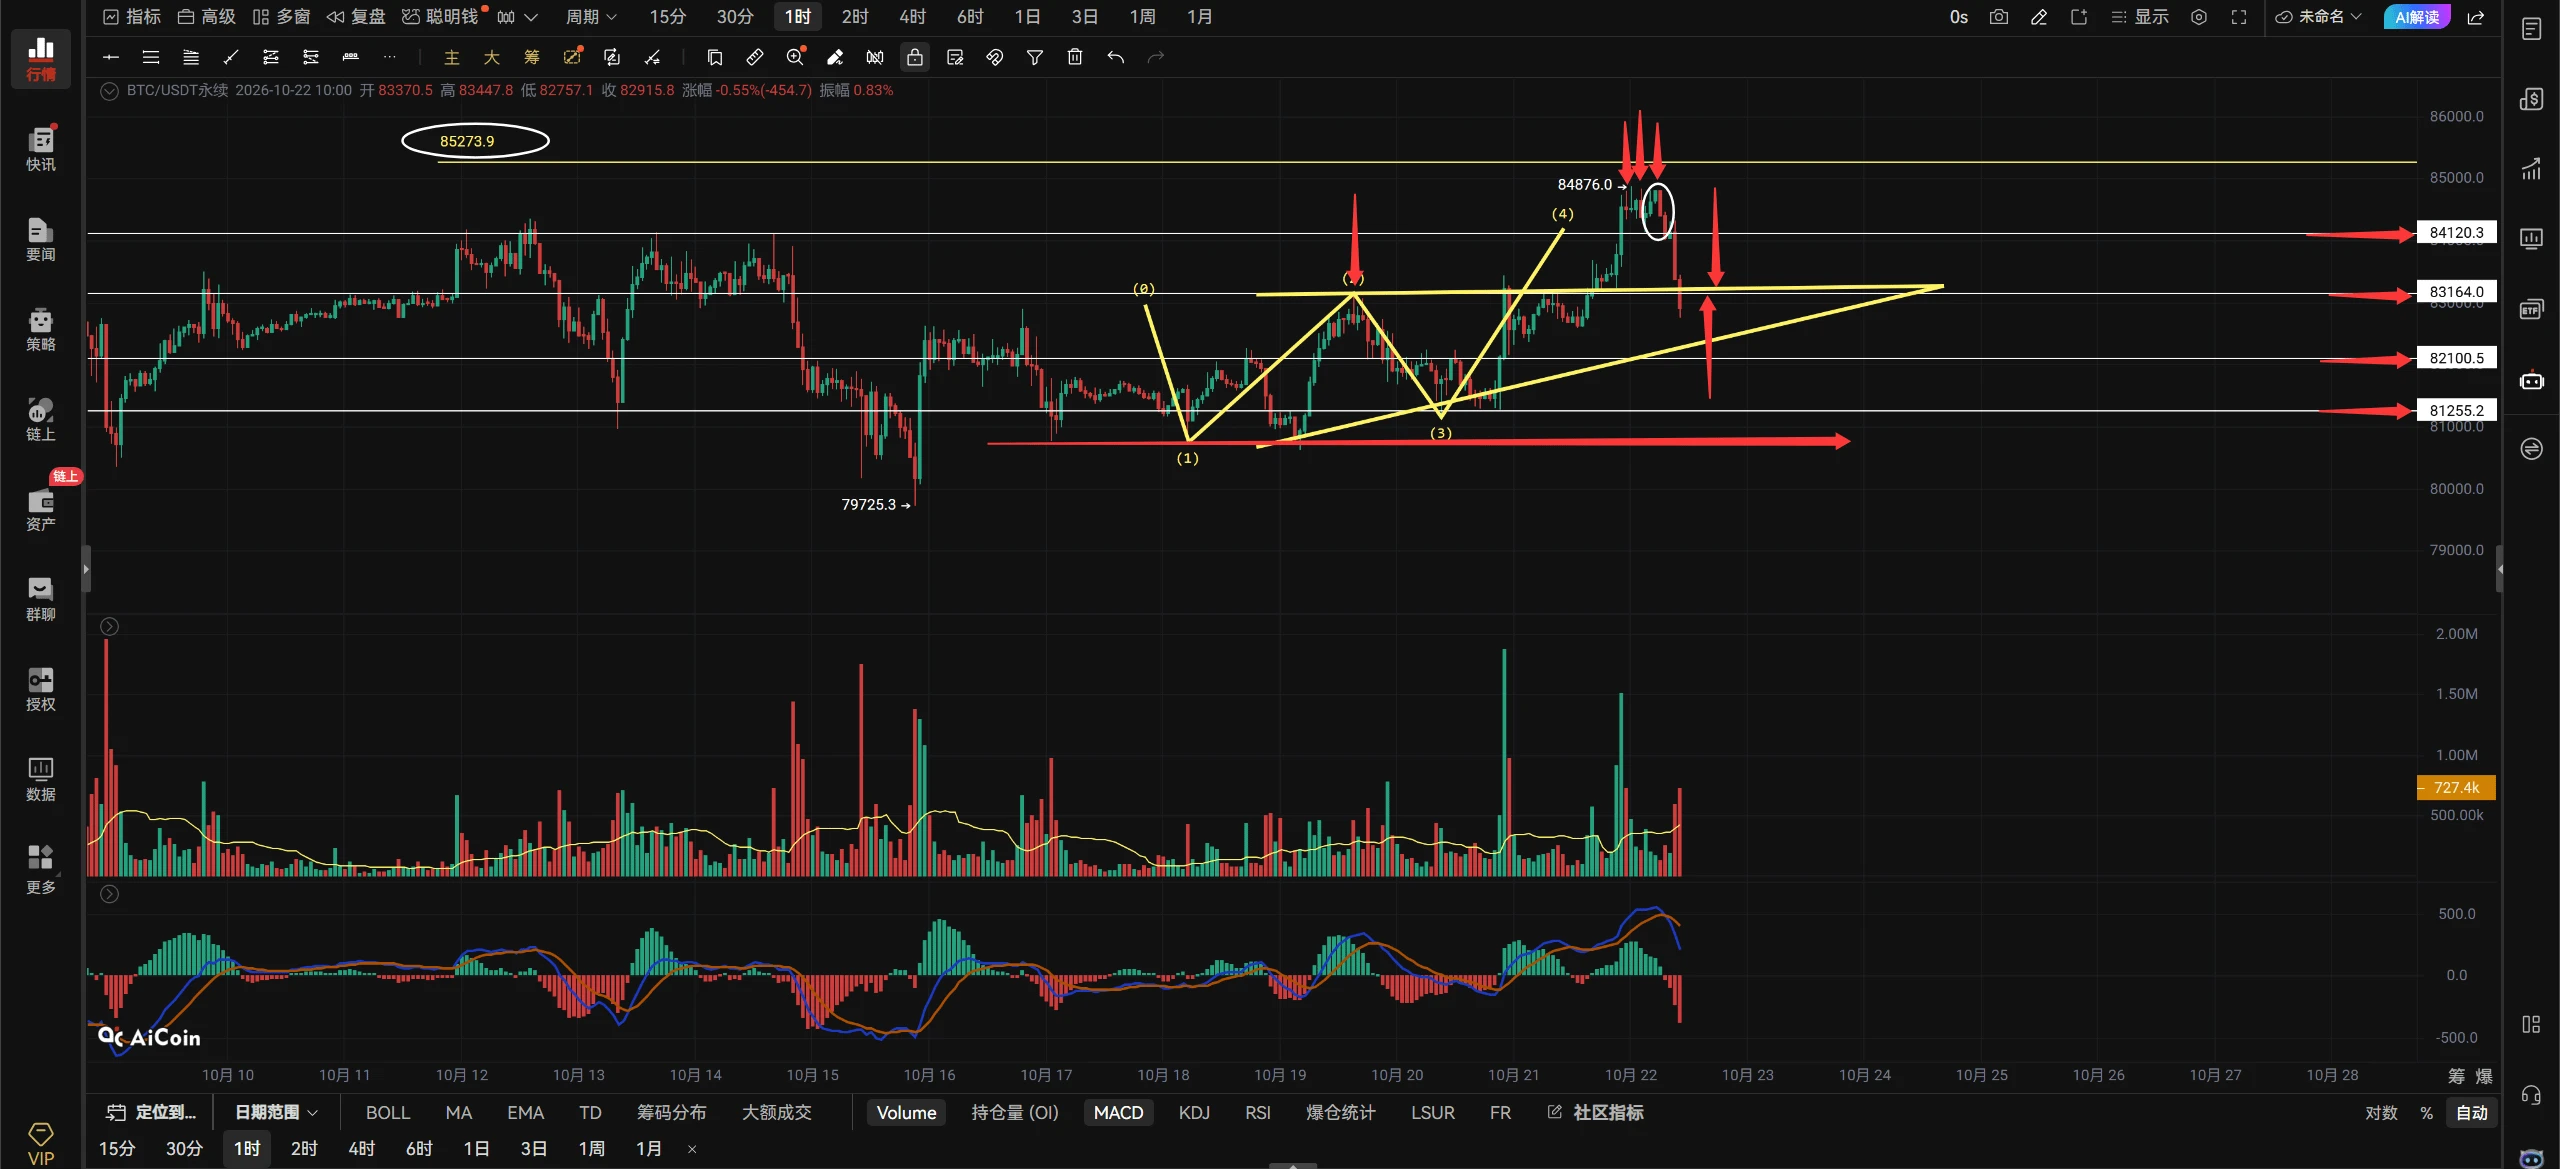Expand the 周期 period dropdown
The height and width of the screenshot is (1169, 2560).
pos(591,17)
